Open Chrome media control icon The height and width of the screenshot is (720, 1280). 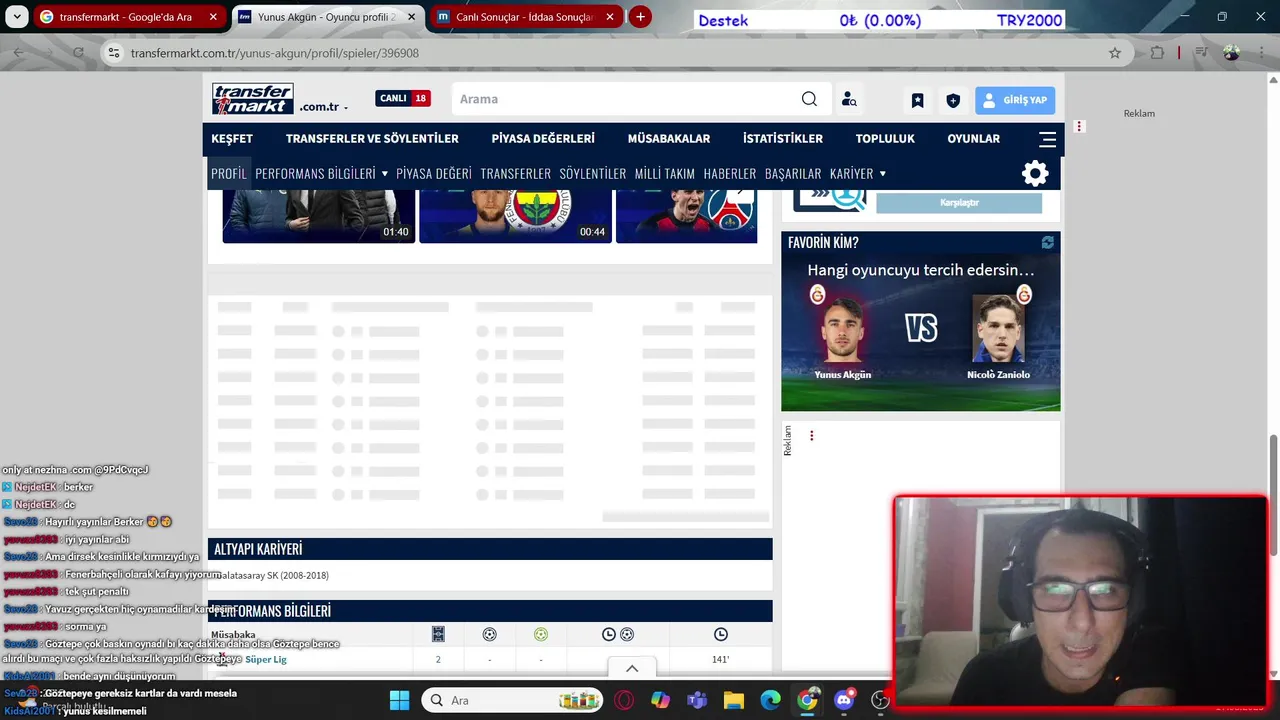[x=1204, y=53]
